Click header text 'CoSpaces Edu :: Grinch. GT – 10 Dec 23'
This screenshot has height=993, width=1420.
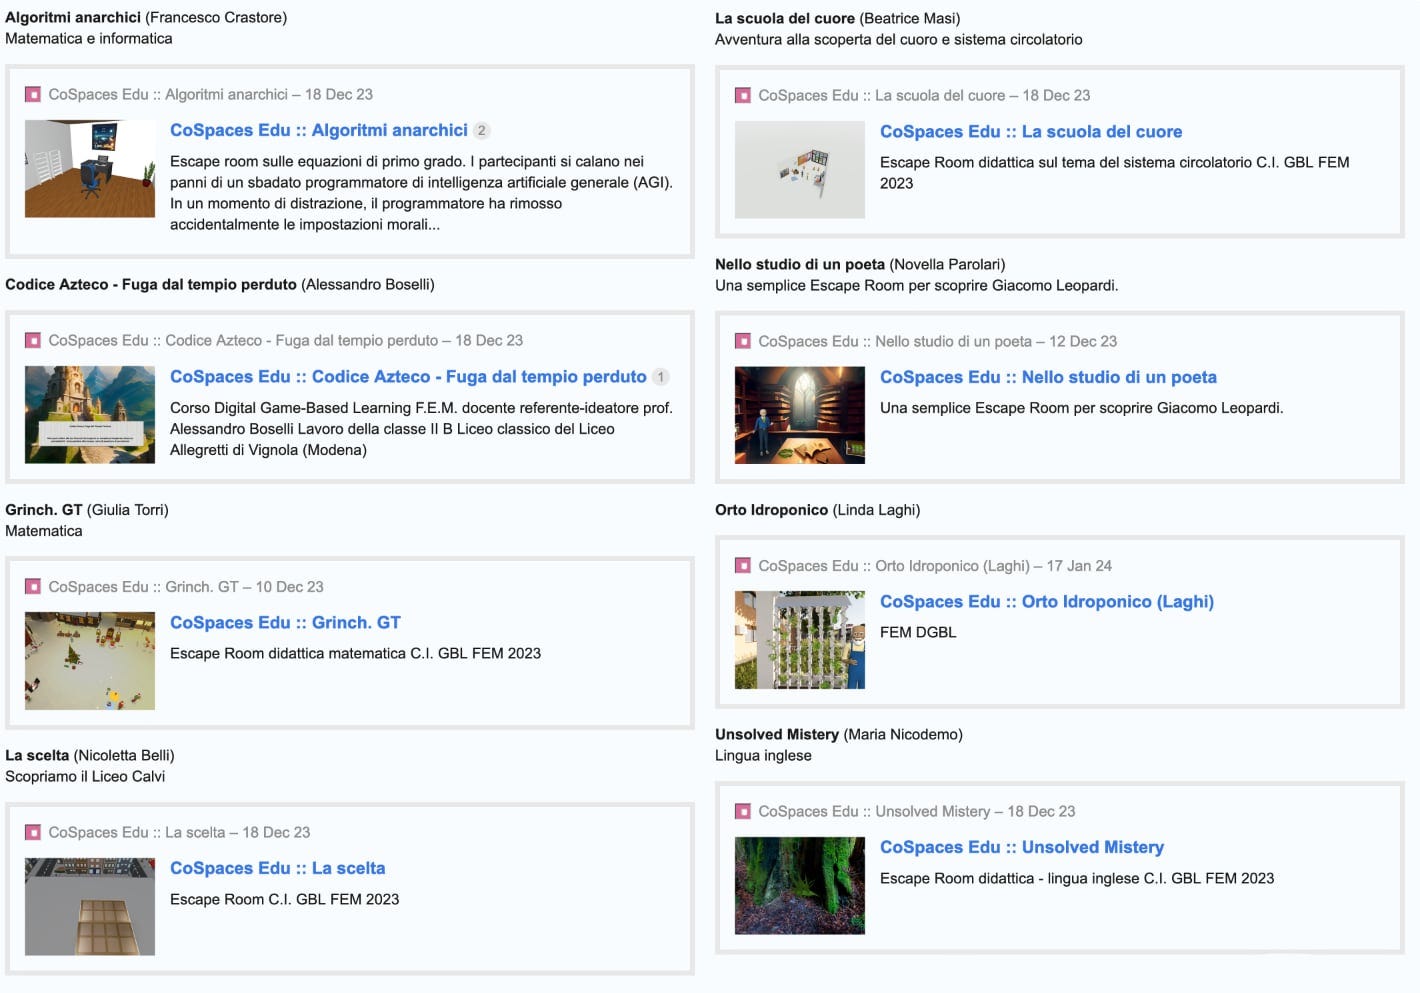[186, 587]
